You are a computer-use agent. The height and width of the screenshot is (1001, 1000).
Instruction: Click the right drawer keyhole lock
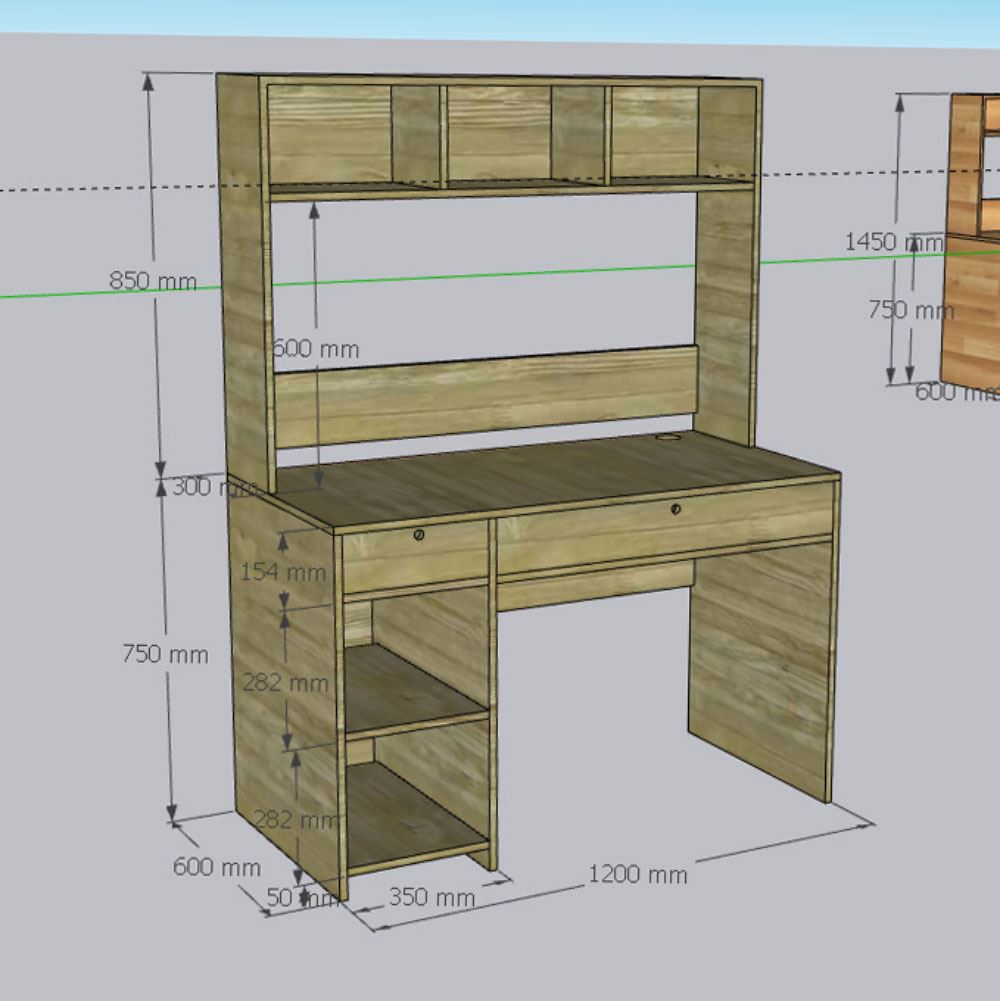pyautogui.click(x=676, y=509)
